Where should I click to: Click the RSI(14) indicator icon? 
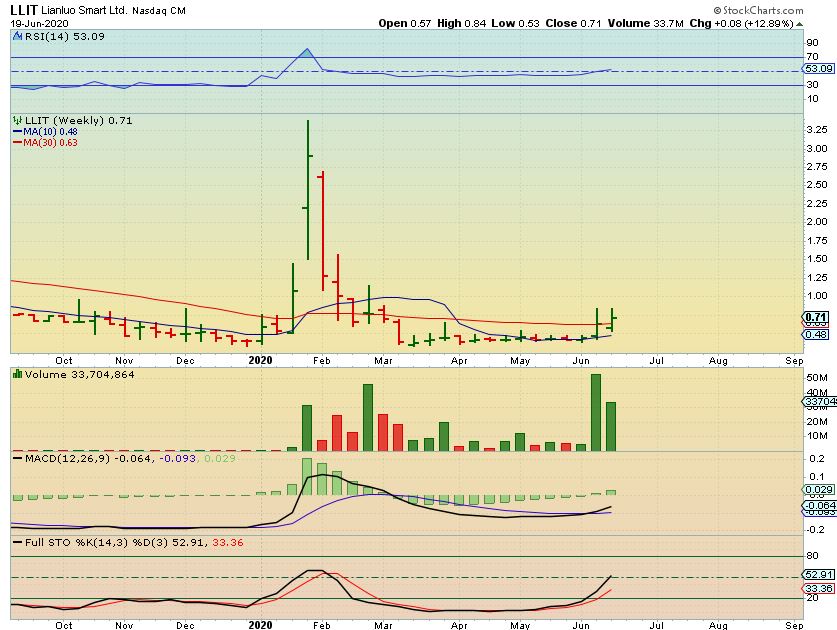[x=15, y=36]
